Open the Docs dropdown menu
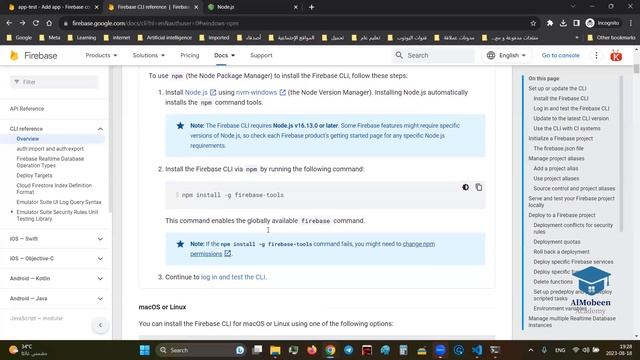This screenshot has width=640, height=360. [224, 55]
